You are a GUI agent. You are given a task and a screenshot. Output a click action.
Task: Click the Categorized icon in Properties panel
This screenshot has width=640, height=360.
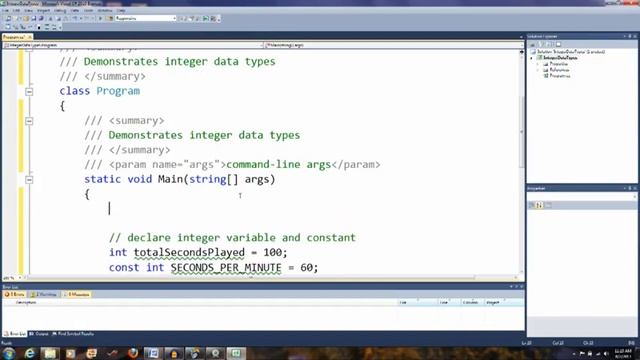[532, 205]
